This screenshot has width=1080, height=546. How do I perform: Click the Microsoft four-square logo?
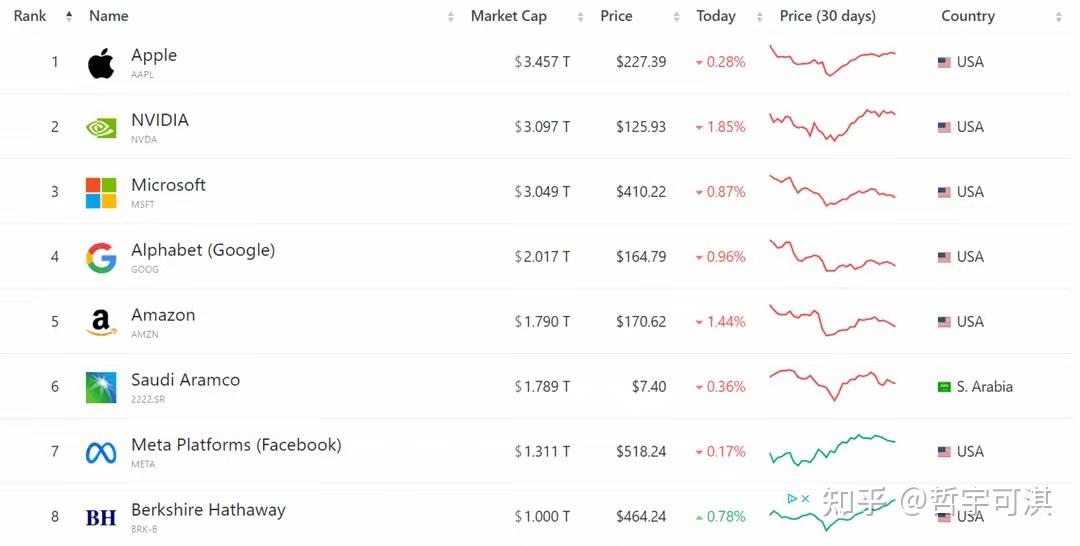[101, 193]
